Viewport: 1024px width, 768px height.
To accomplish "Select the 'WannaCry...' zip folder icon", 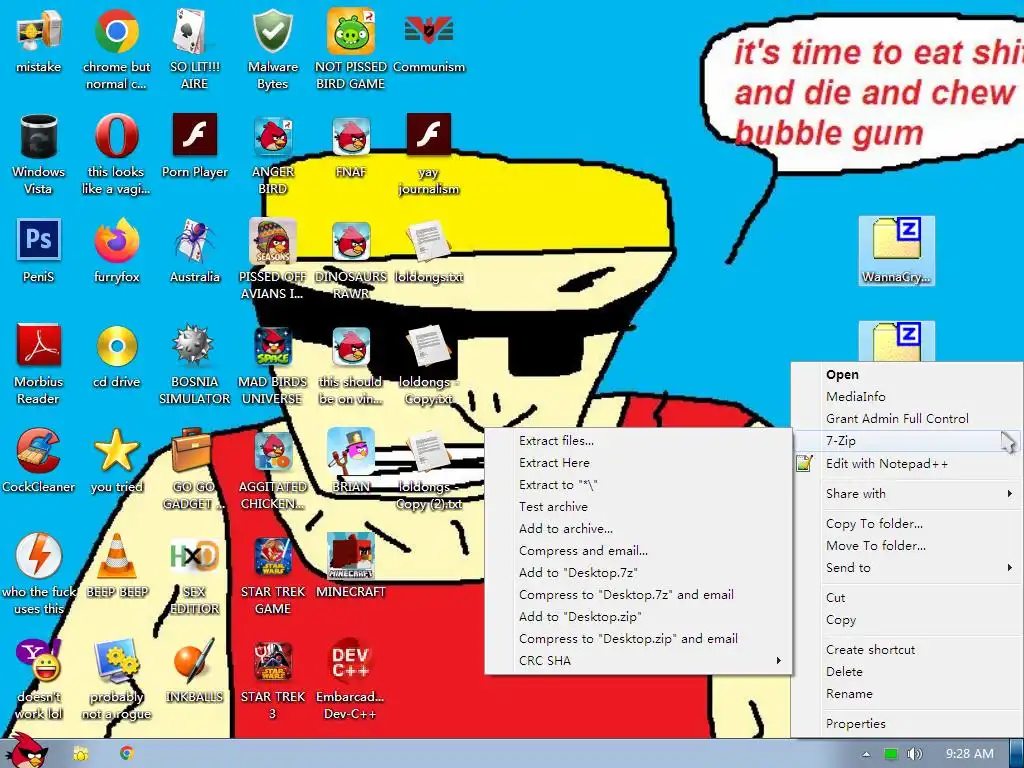I will [897, 251].
